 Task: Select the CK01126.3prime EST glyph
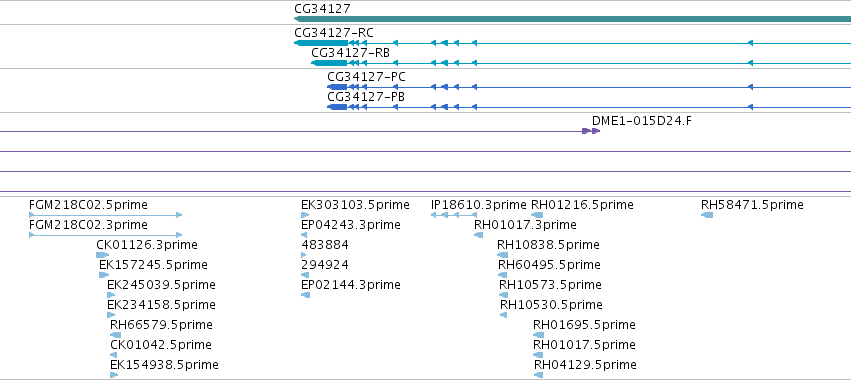pyautogui.click(x=103, y=255)
